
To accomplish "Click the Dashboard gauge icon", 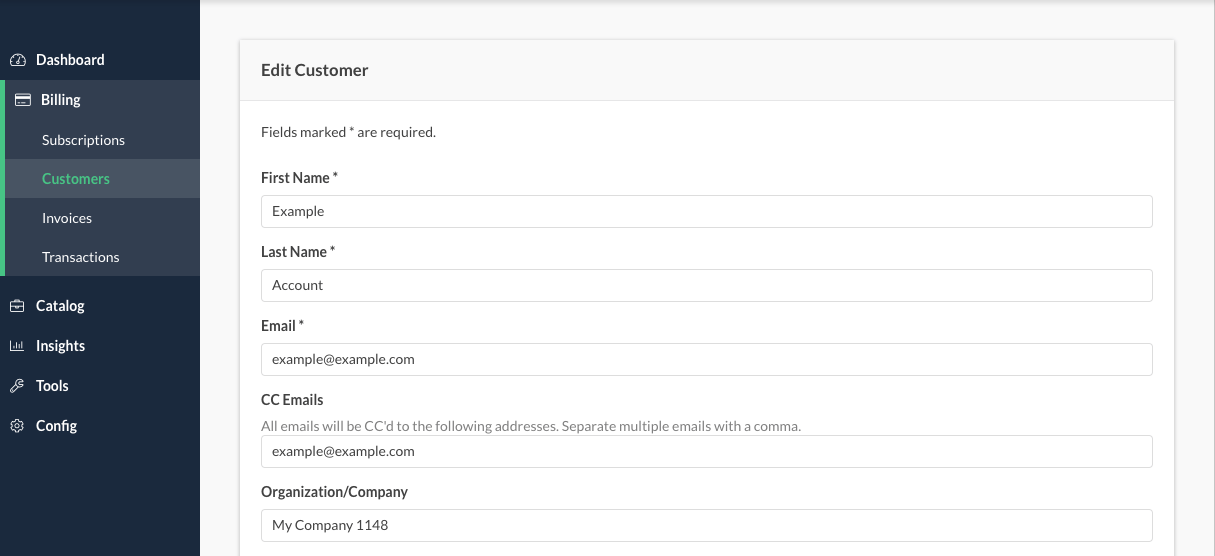I will pyautogui.click(x=17, y=60).
